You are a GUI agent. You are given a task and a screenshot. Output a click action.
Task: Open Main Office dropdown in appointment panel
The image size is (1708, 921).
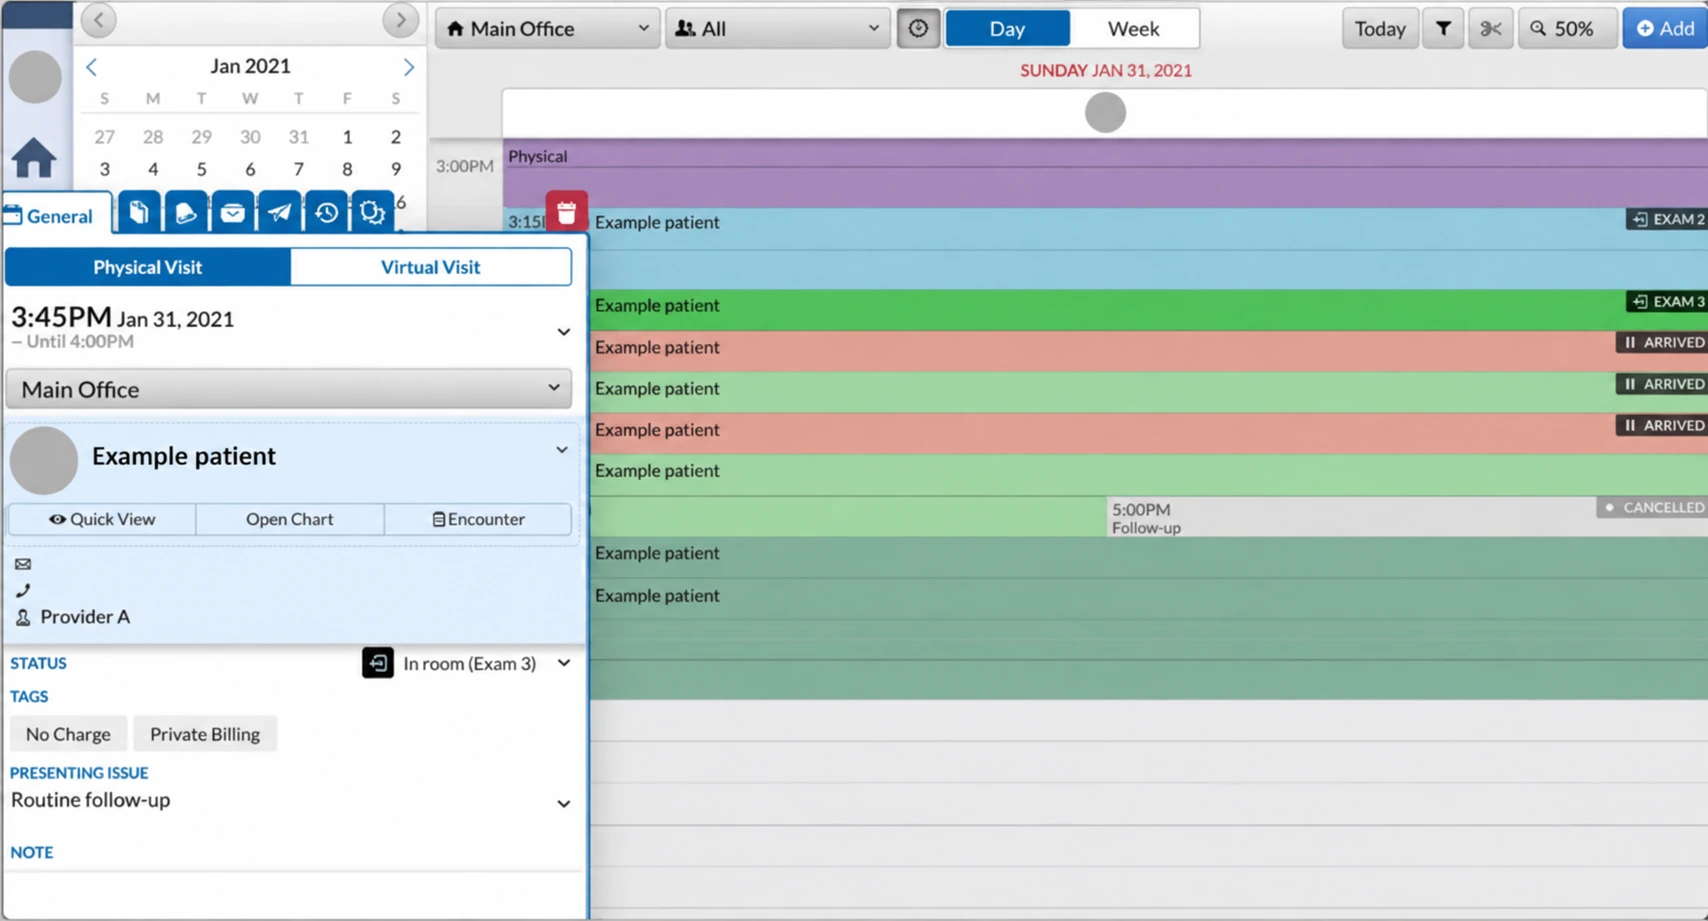click(x=289, y=389)
